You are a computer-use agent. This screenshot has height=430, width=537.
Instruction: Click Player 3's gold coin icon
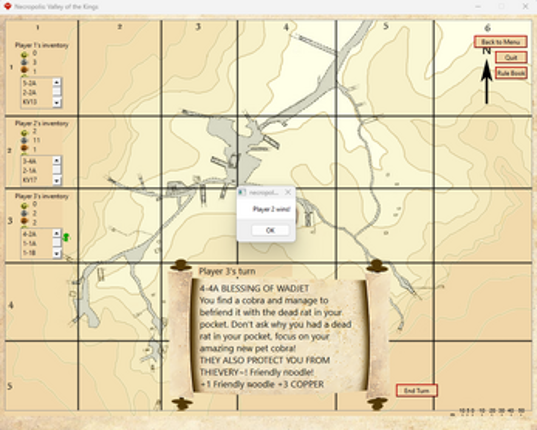tap(24, 205)
